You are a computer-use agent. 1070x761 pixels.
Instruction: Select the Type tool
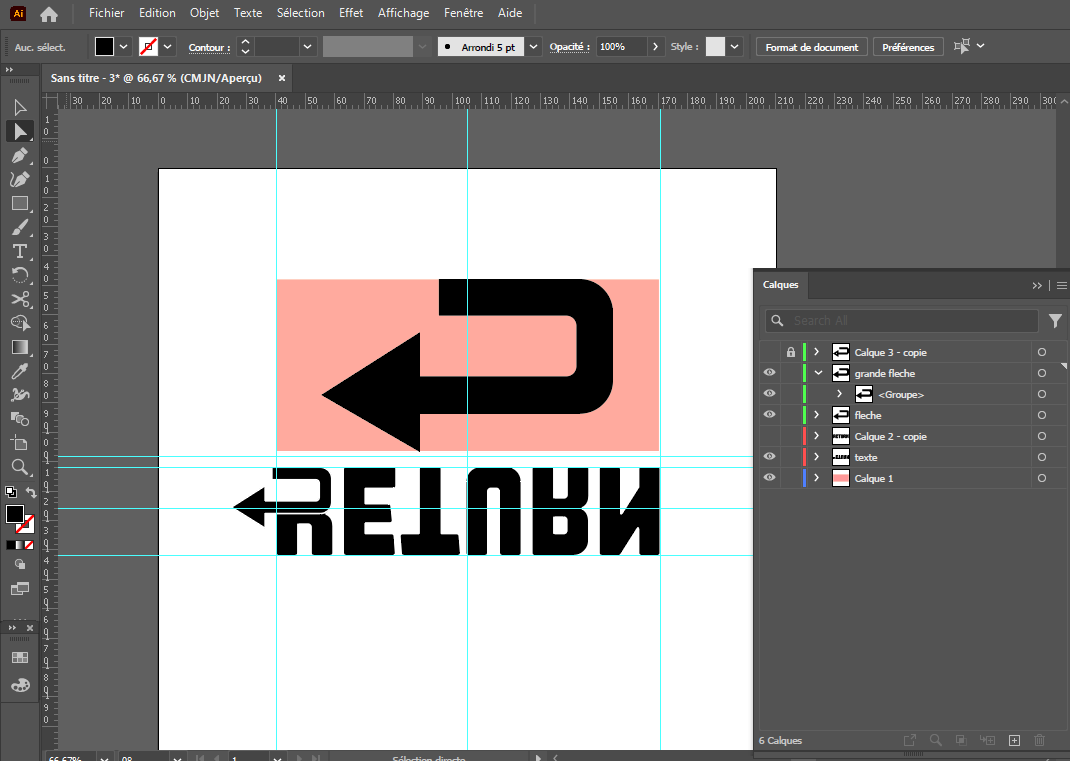20,251
